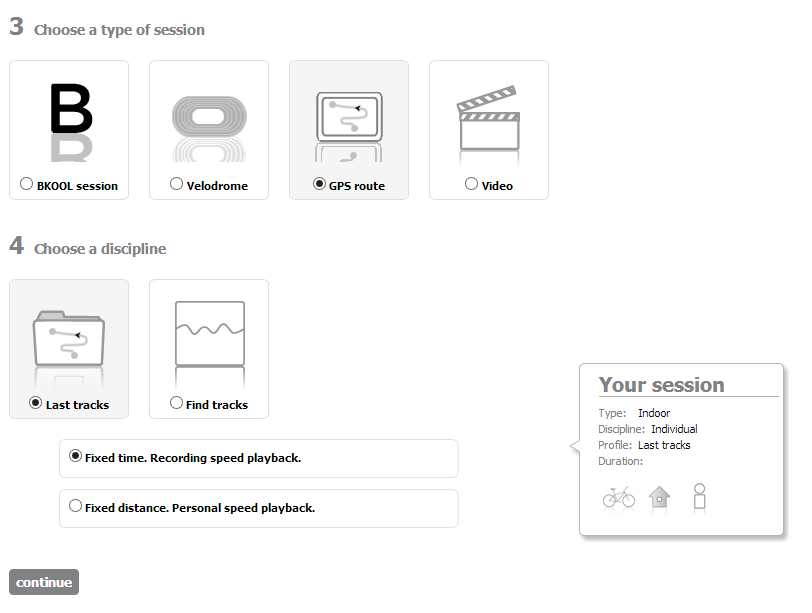Click the Find tracks label text
This screenshot has height=613, width=812.
(217, 405)
